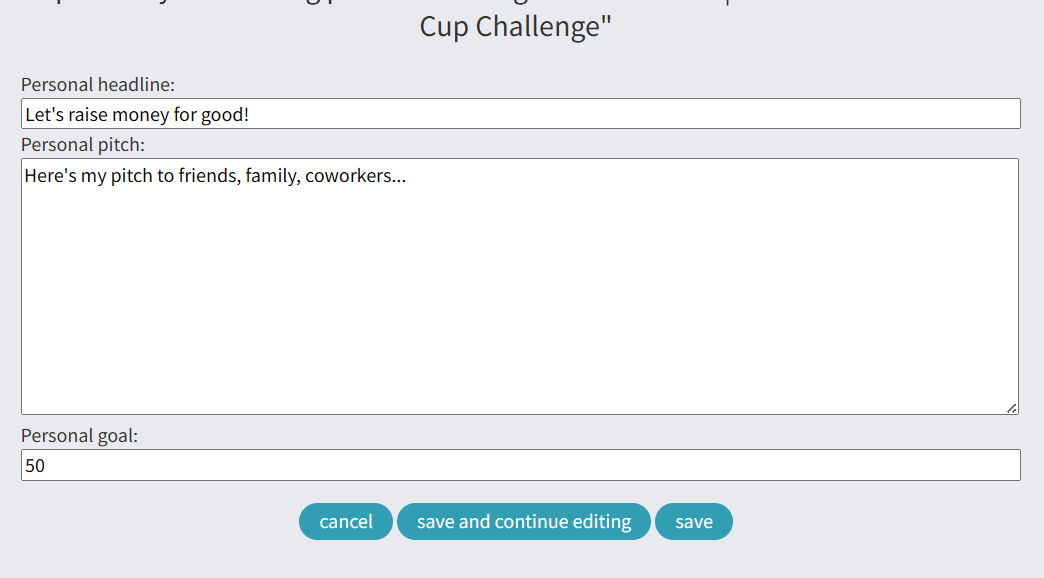
Task: Click the save and continue editing button
Action: pos(524,522)
